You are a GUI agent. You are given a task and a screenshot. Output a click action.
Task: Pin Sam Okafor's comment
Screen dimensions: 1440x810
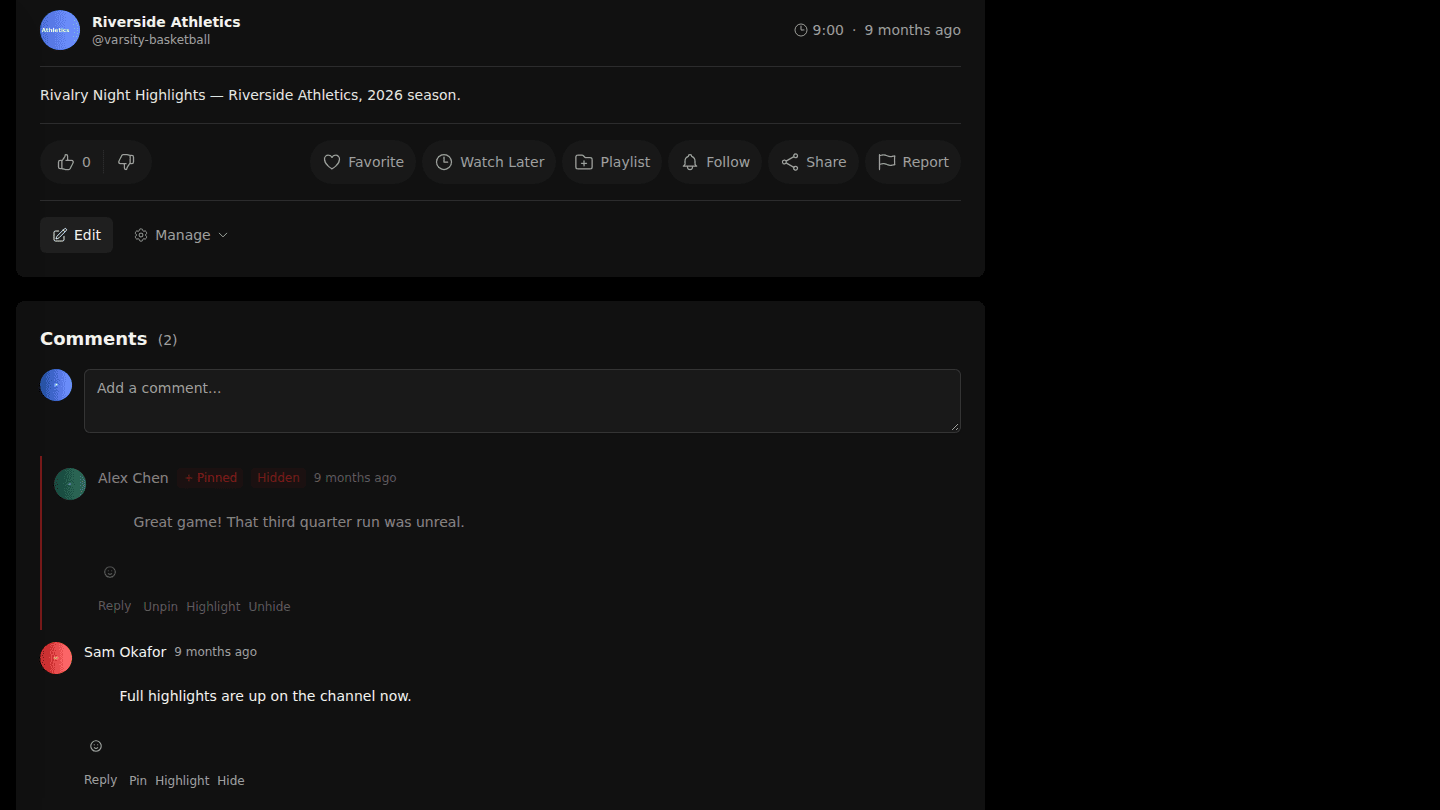click(x=138, y=781)
